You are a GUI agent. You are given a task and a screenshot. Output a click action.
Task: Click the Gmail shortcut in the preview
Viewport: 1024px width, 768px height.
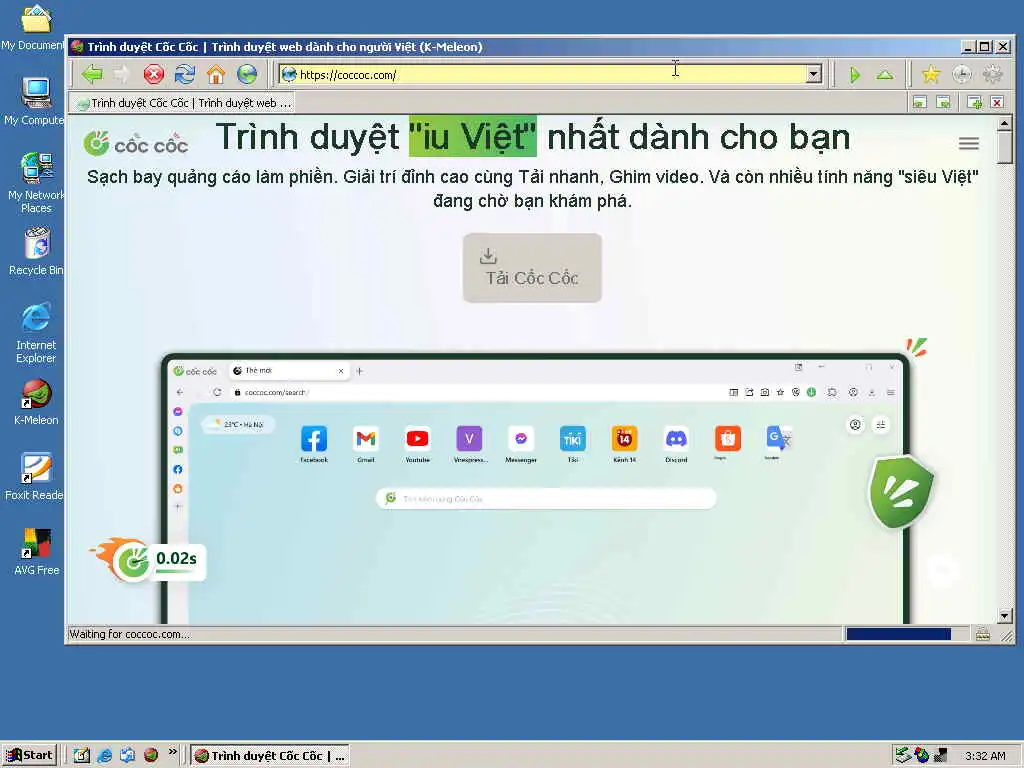(366, 444)
